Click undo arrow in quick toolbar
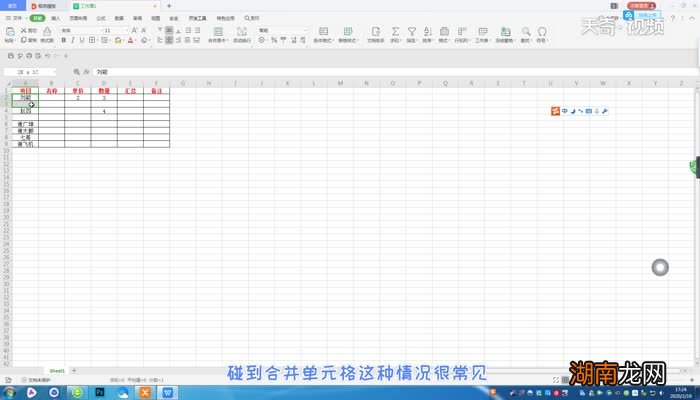 pos(47,56)
